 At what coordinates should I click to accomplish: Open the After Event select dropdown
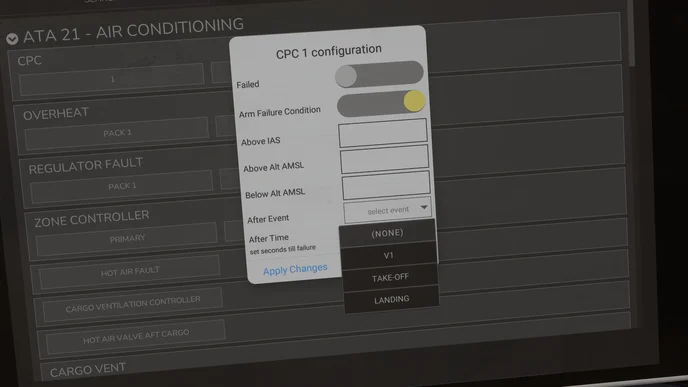click(x=387, y=211)
